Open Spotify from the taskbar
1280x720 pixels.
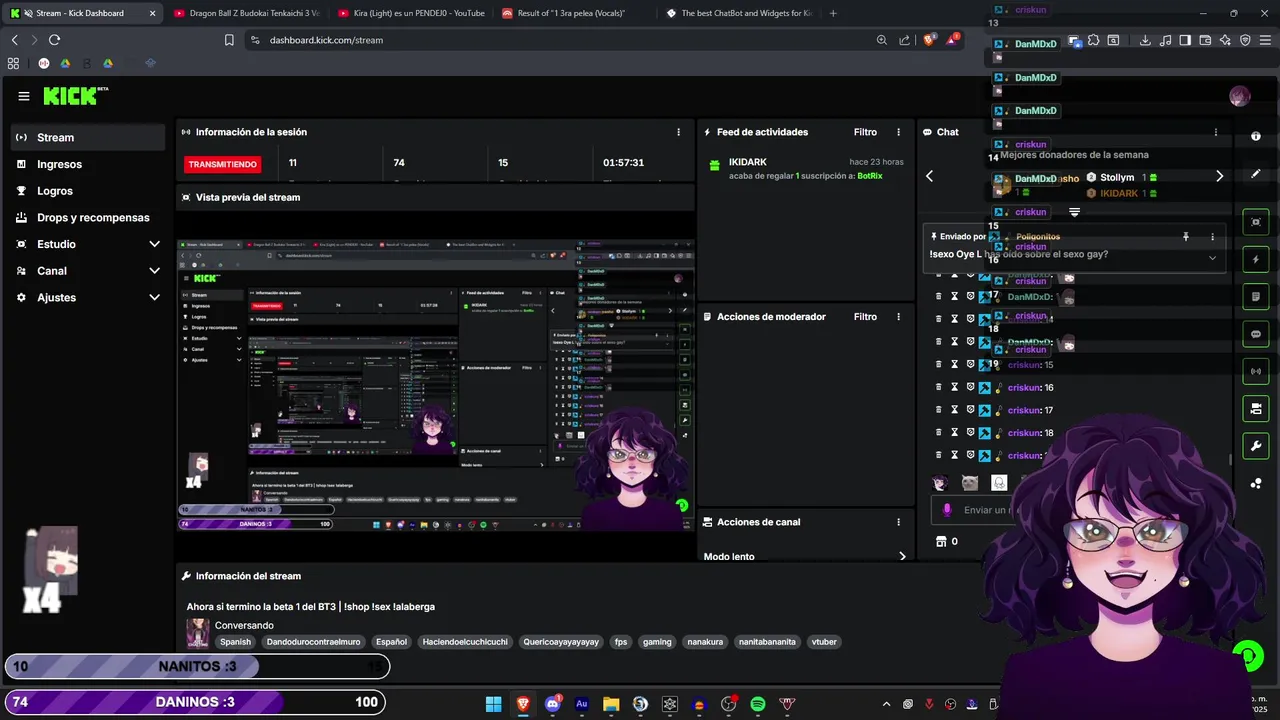click(758, 704)
